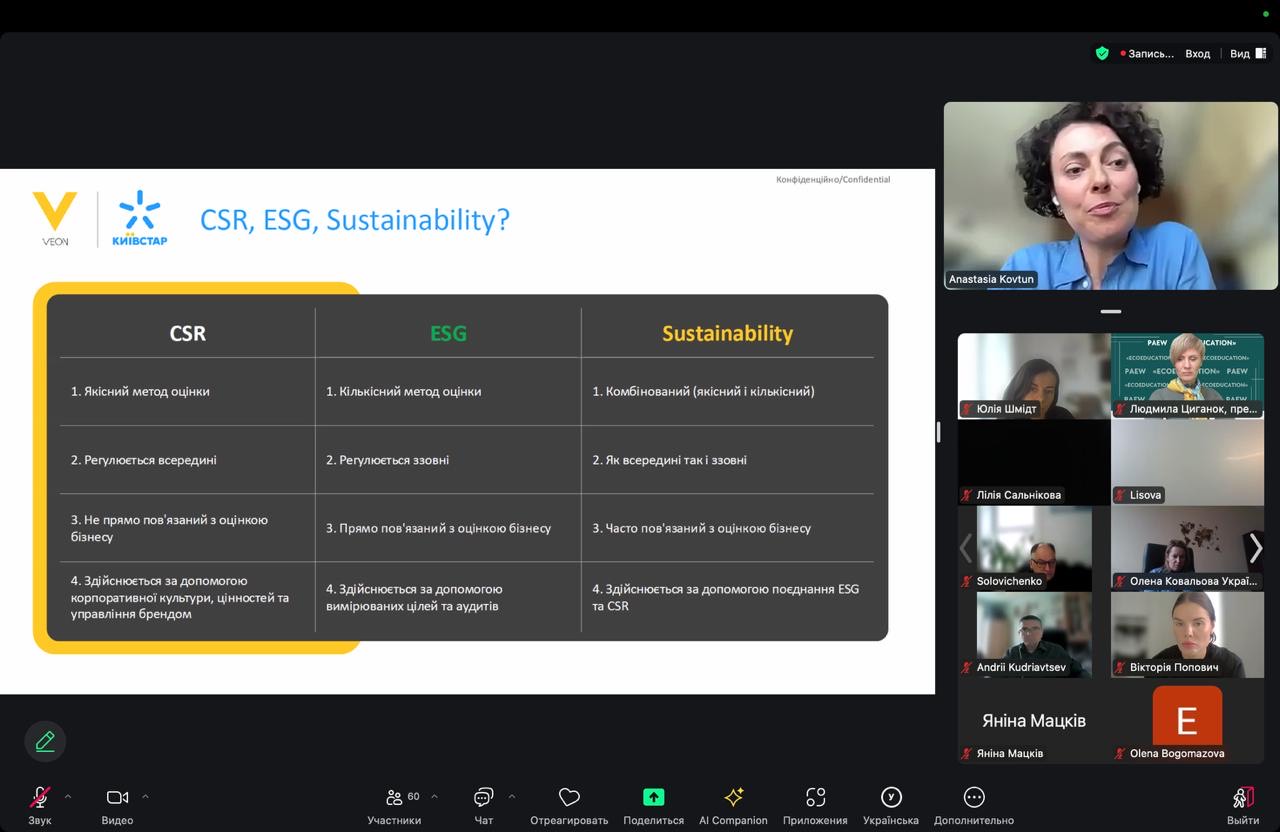The width and height of the screenshot is (1280, 832).
Task: Open the Reactions heart icon
Action: coord(569,797)
